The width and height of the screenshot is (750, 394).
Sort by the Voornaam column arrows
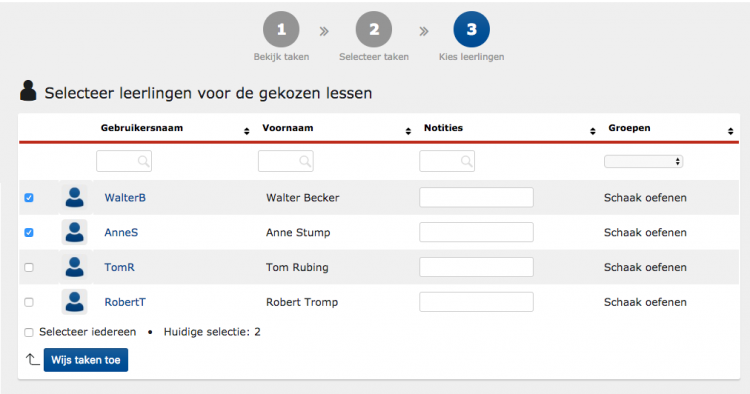pos(408,131)
